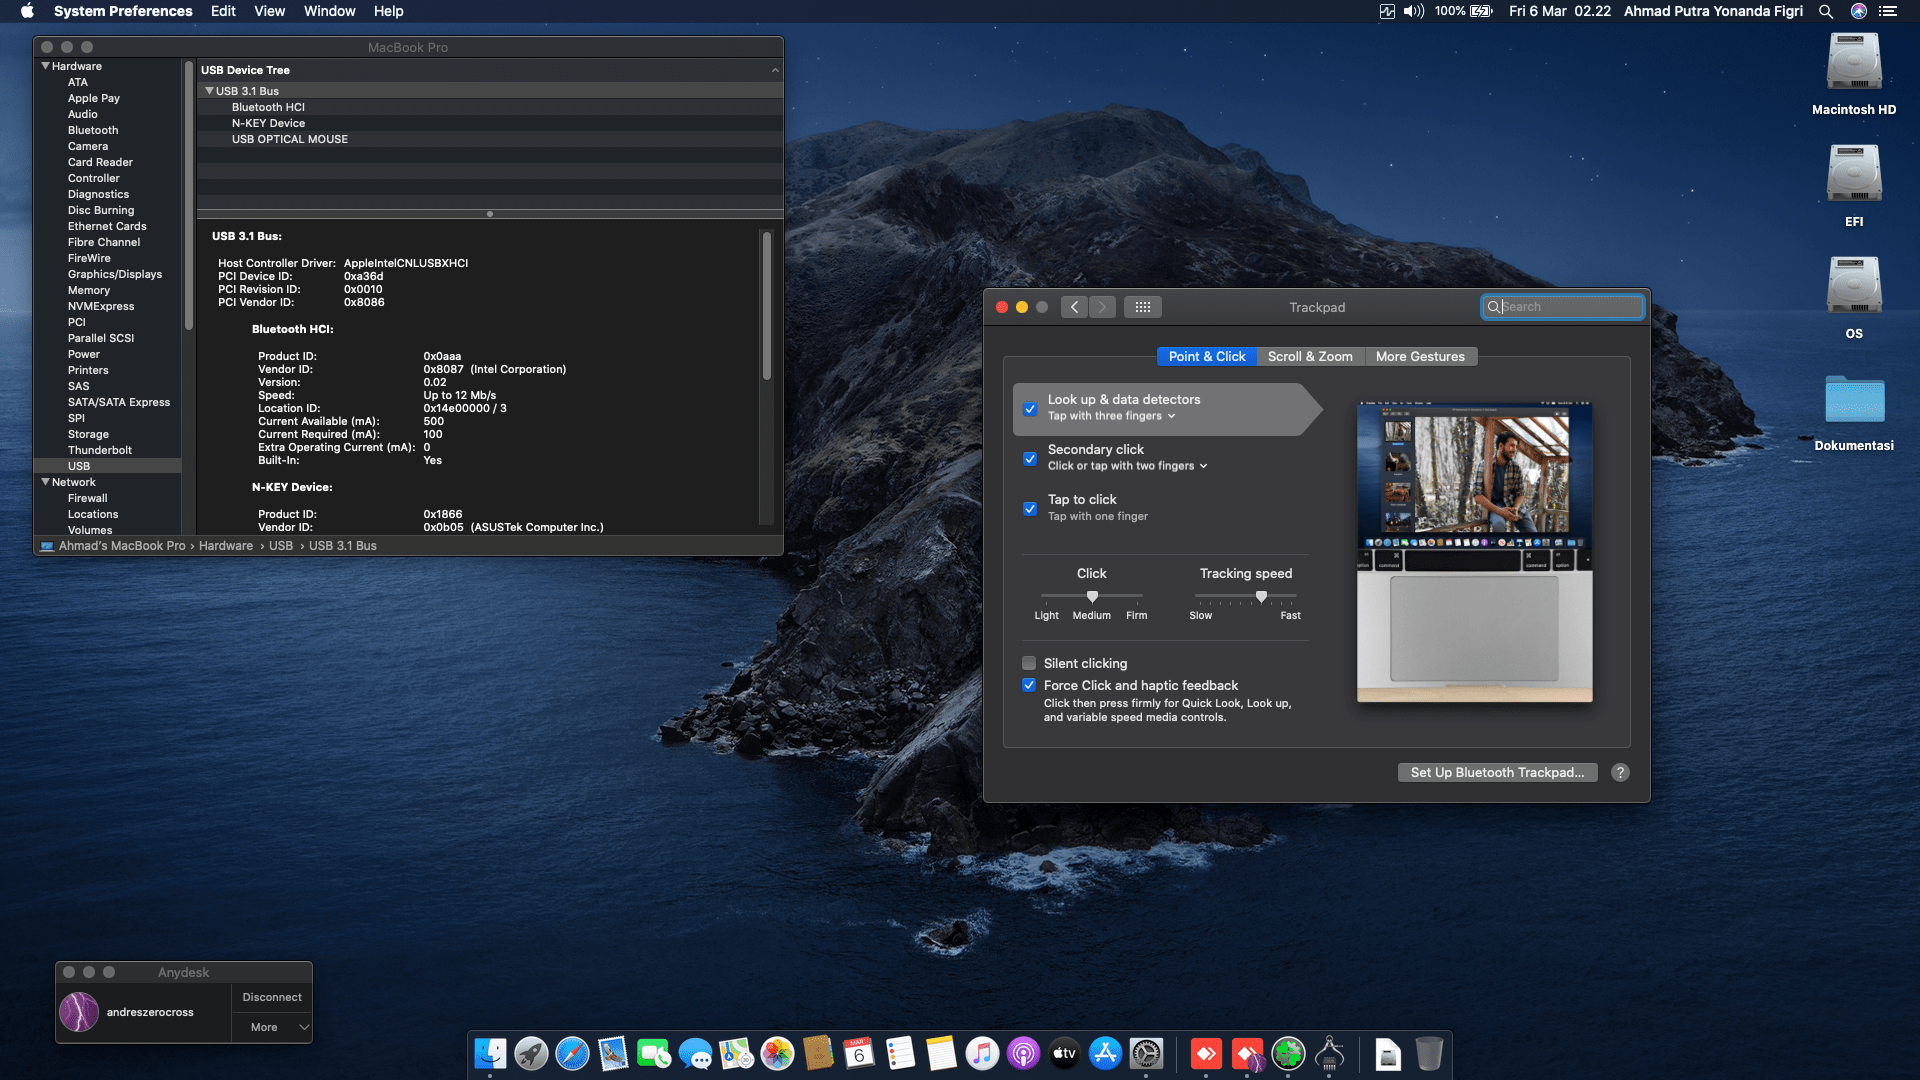Click System Information caliper icon in dock
Image resolution: width=1920 pixels, height=1080 pixels.
[1329, 1053]
